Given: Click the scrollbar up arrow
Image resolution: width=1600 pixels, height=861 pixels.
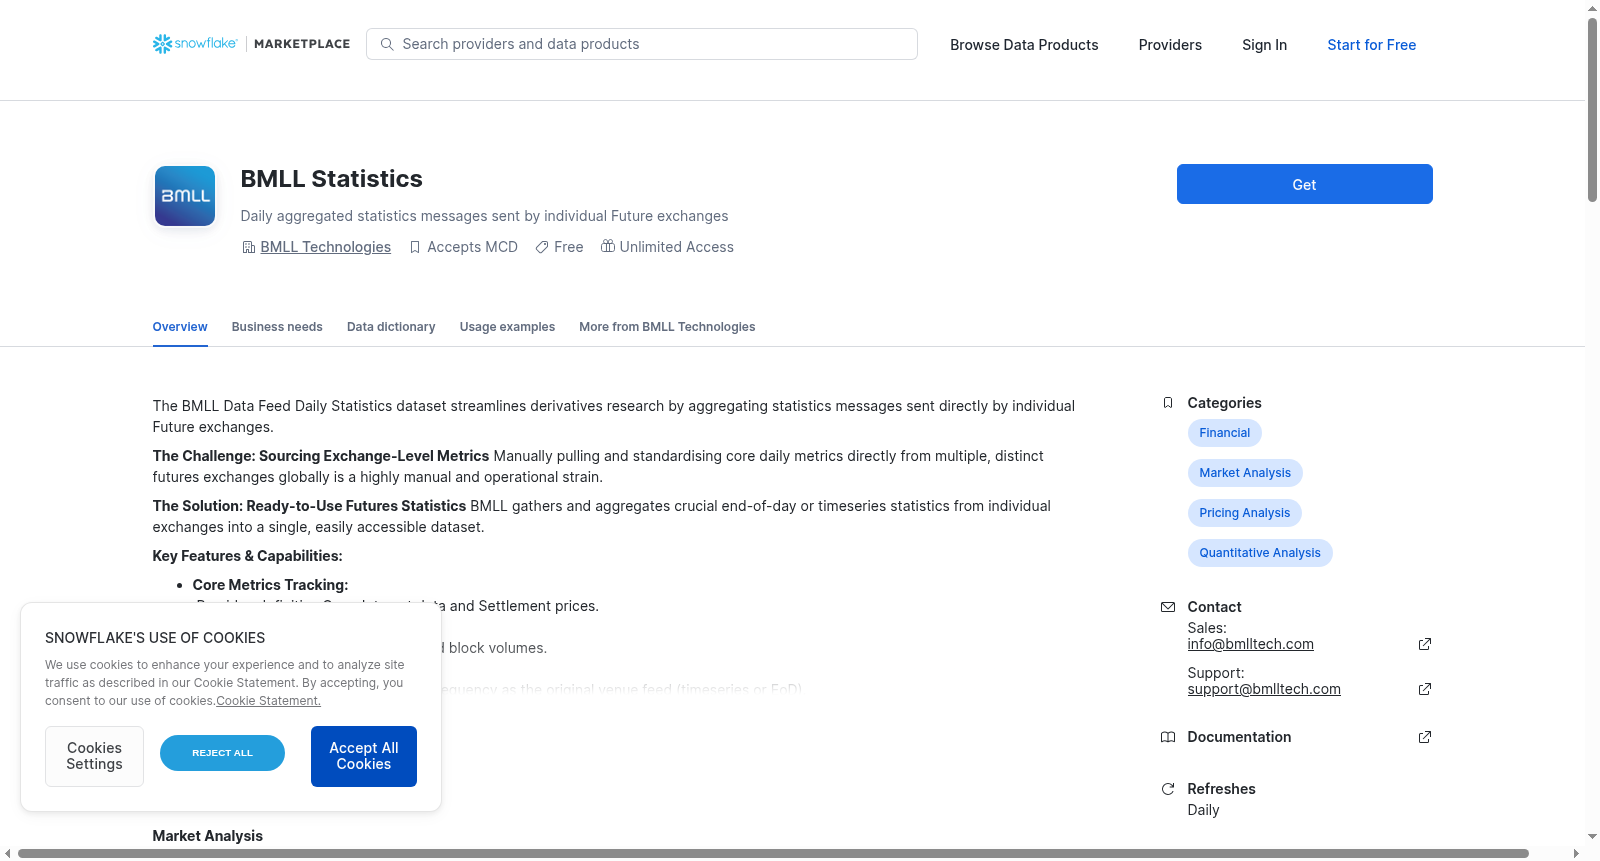Looking at the screenshot, I should tap(1592, 8).
